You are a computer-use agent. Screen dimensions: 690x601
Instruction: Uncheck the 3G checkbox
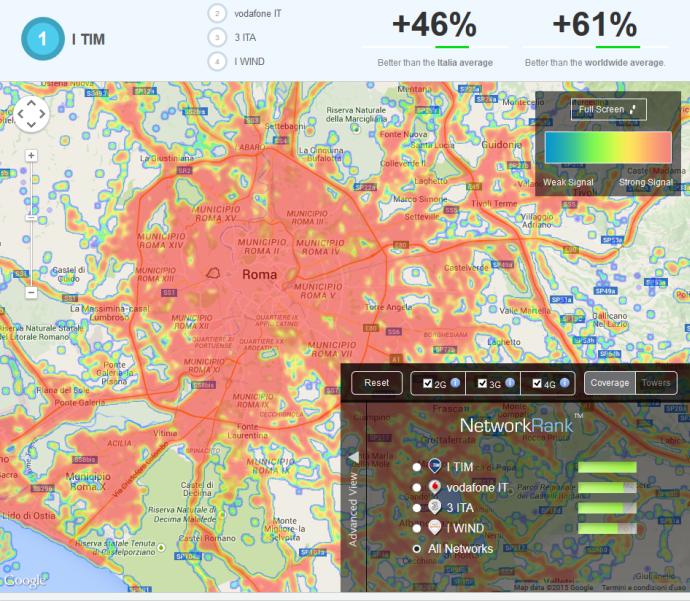click(x=482, y=383)
